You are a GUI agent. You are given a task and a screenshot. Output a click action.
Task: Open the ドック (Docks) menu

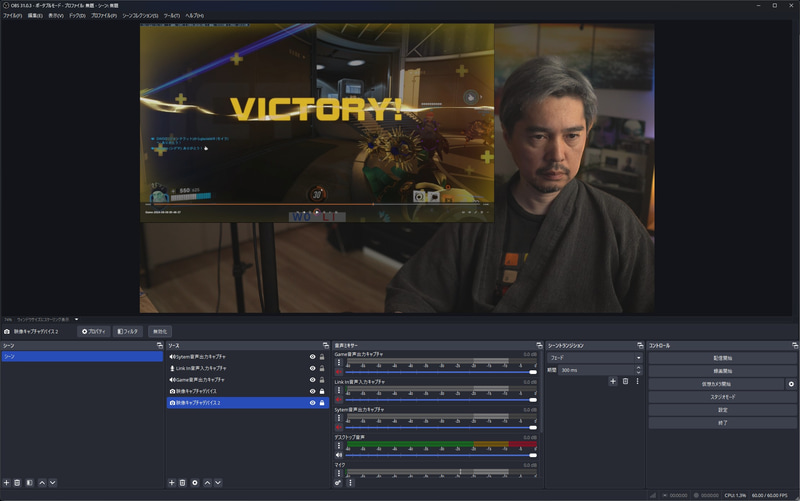[x=78, y=16]
